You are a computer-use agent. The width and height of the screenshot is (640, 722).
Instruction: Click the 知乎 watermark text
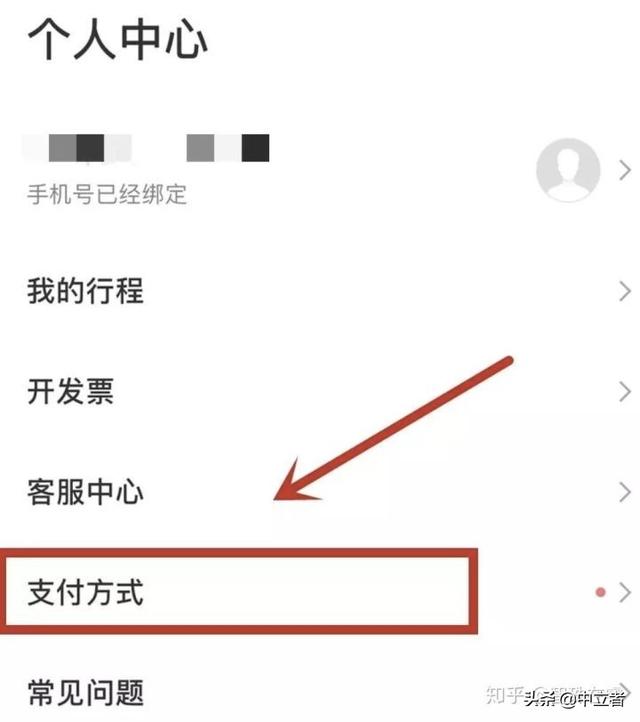point(505,694)
